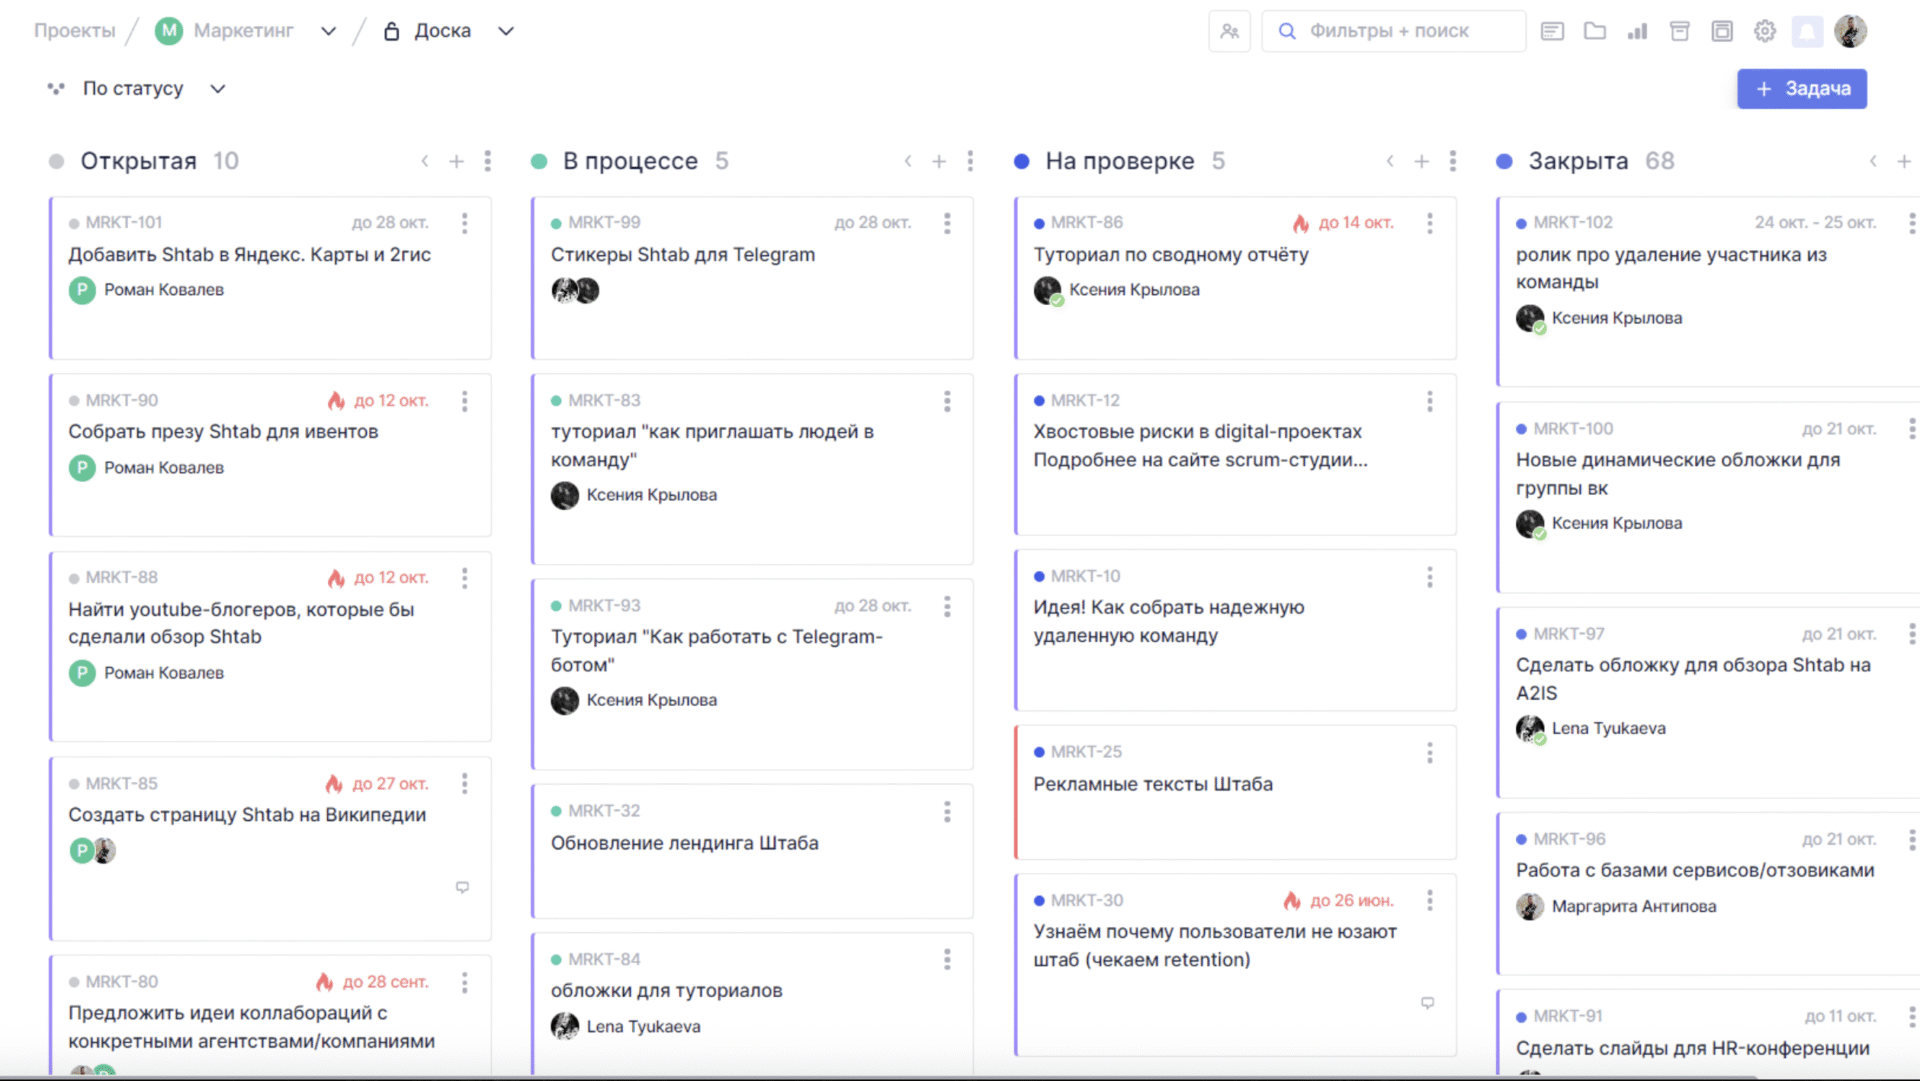Viewport: 1920px width, 1081px height.
Task: Open task Собрать презу Shtab для ивентов
Action: tap(223, 432)
